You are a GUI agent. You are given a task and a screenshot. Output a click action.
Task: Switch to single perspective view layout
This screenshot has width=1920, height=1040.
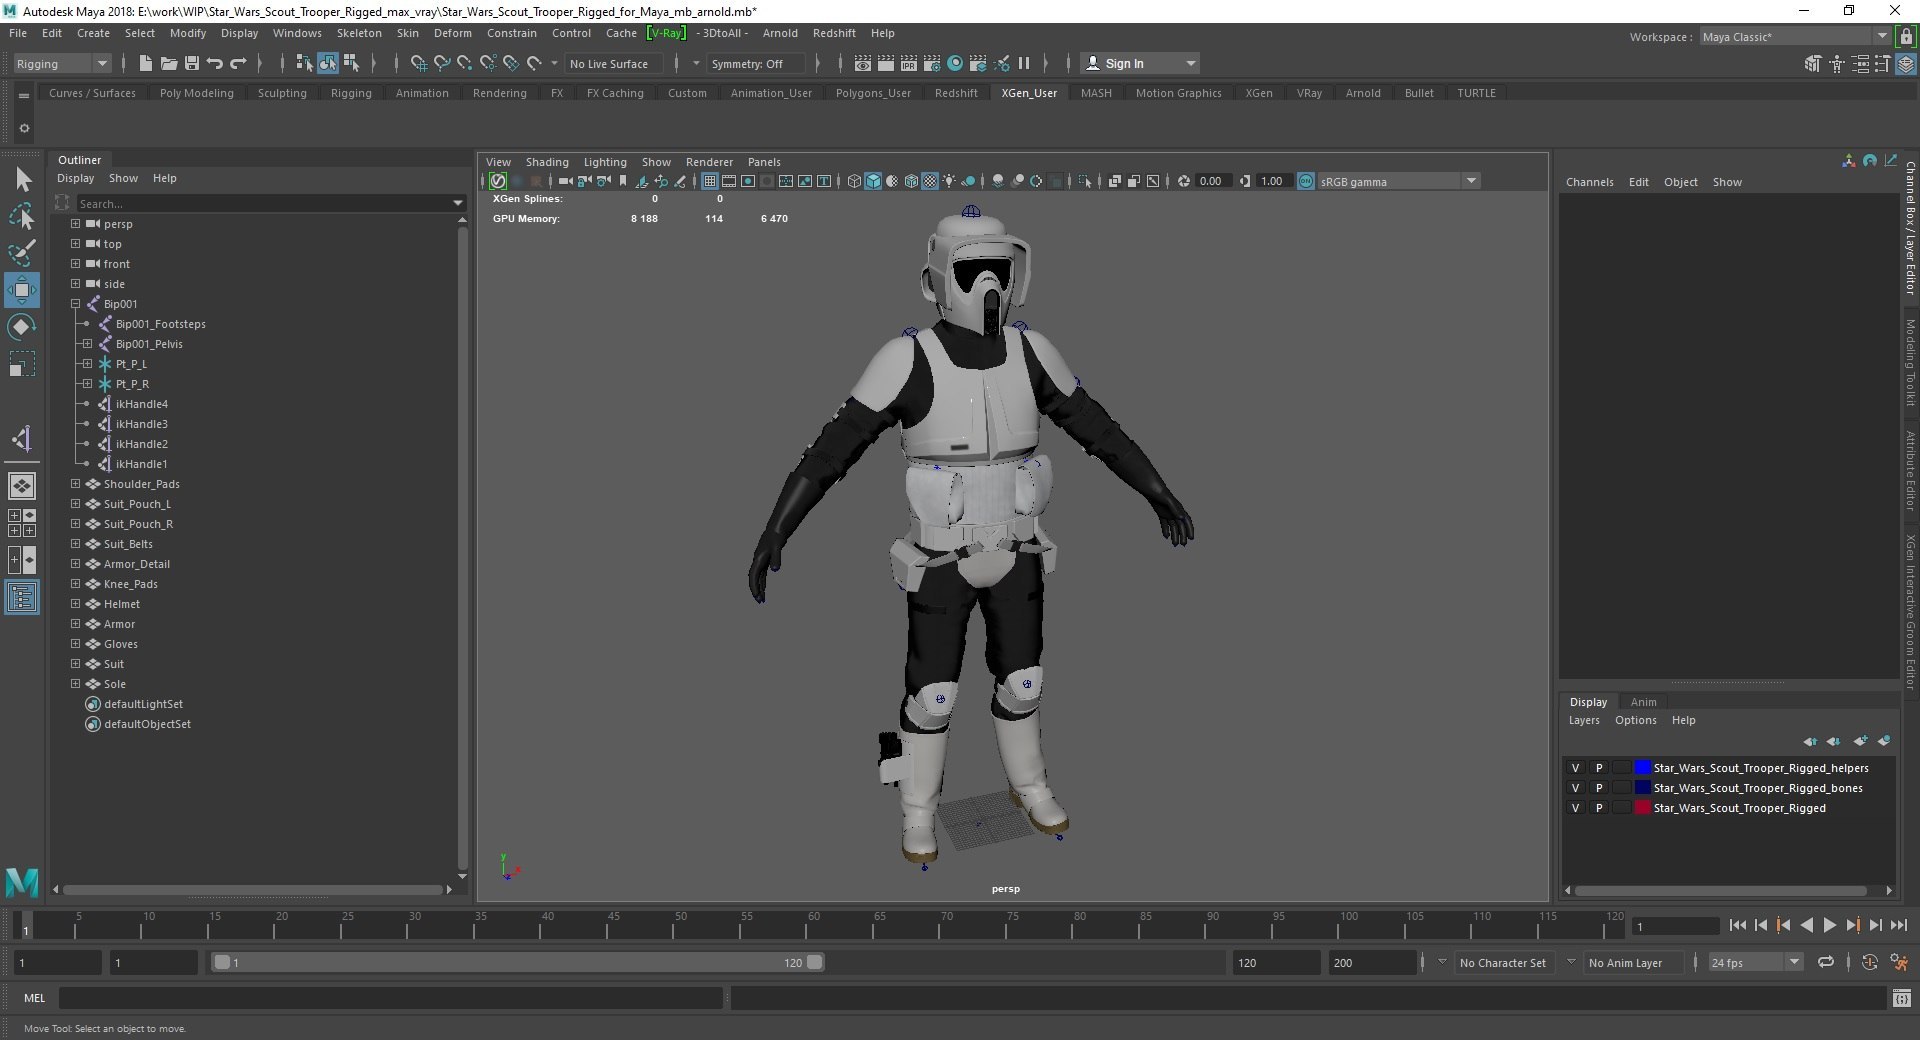pyautogui.click(x=22, y=486)
